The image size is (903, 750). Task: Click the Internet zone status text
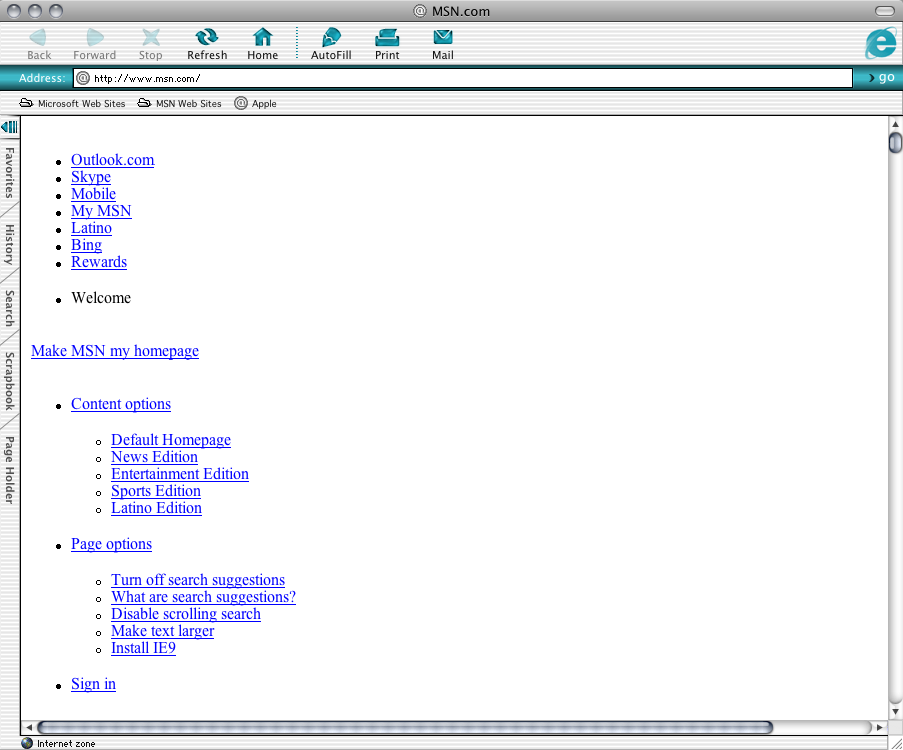pos(66,744)
